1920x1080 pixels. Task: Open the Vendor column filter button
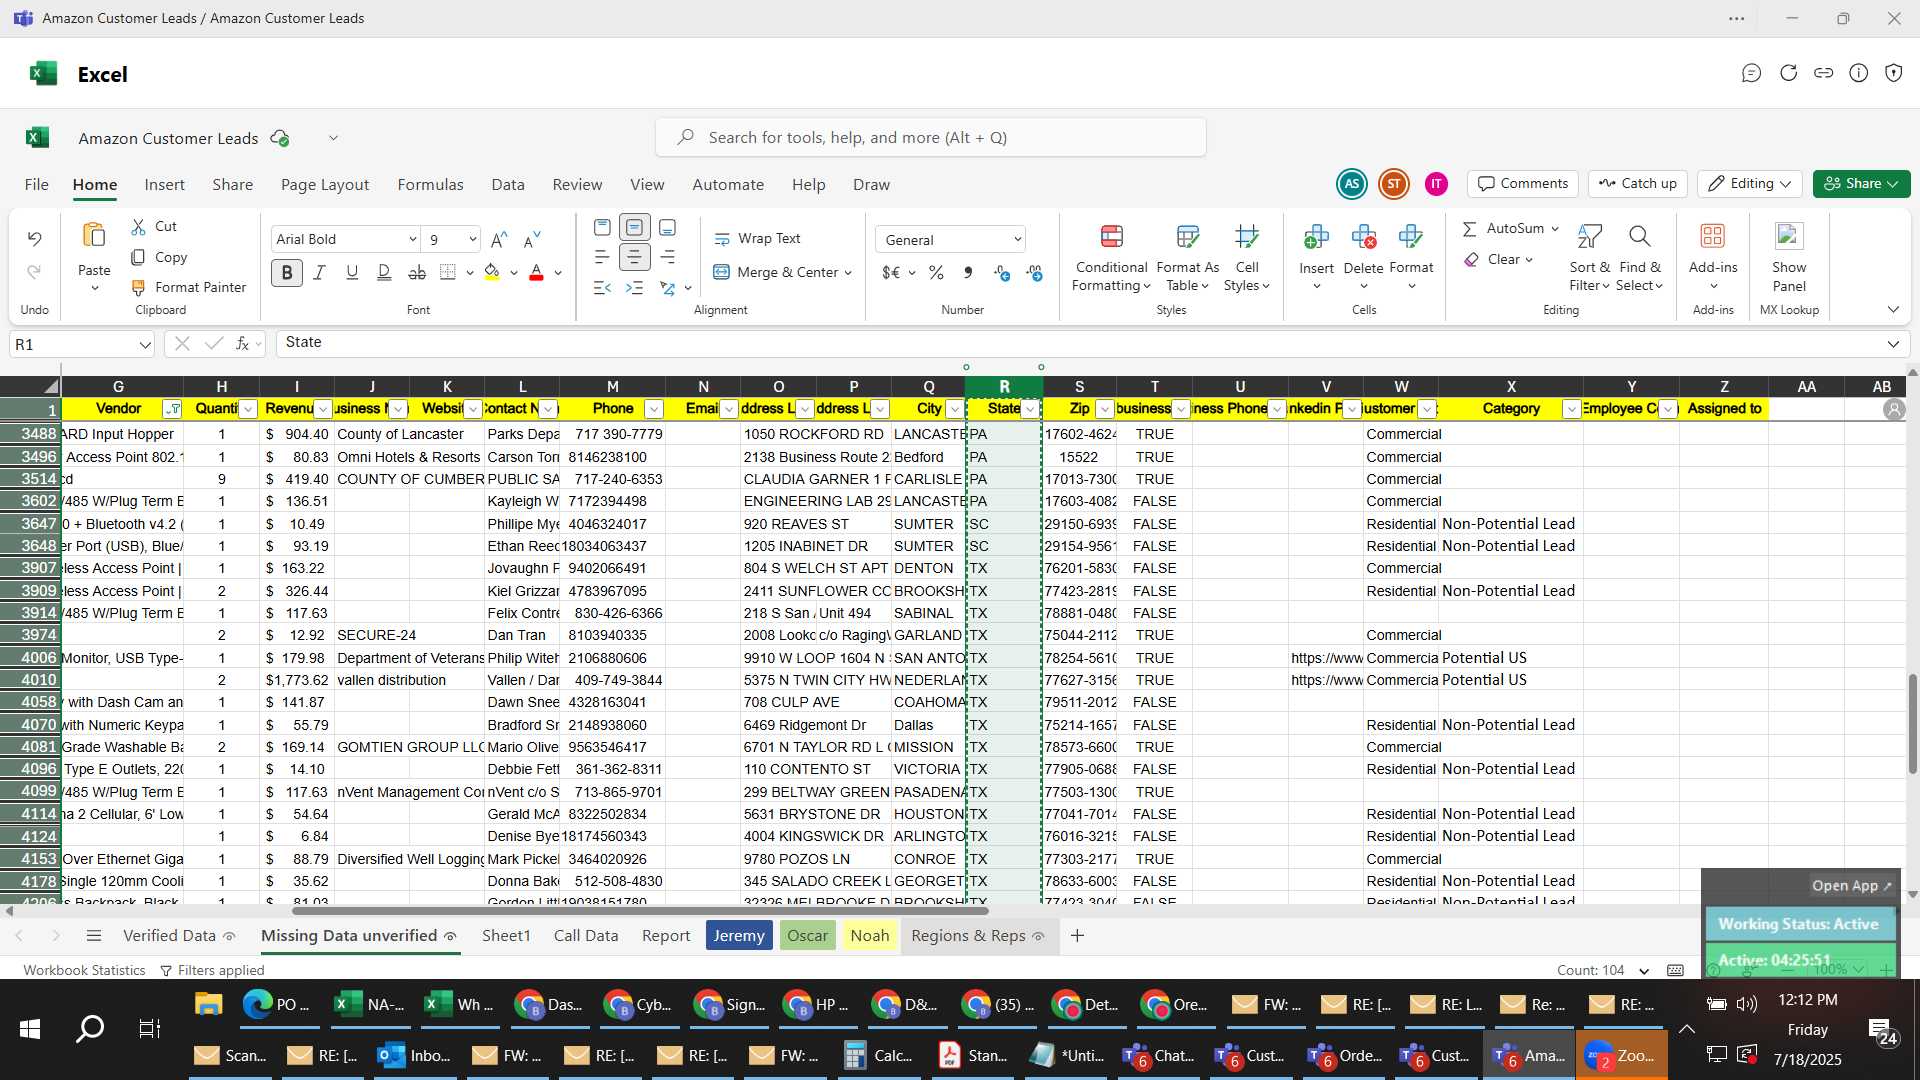(172, 409)
